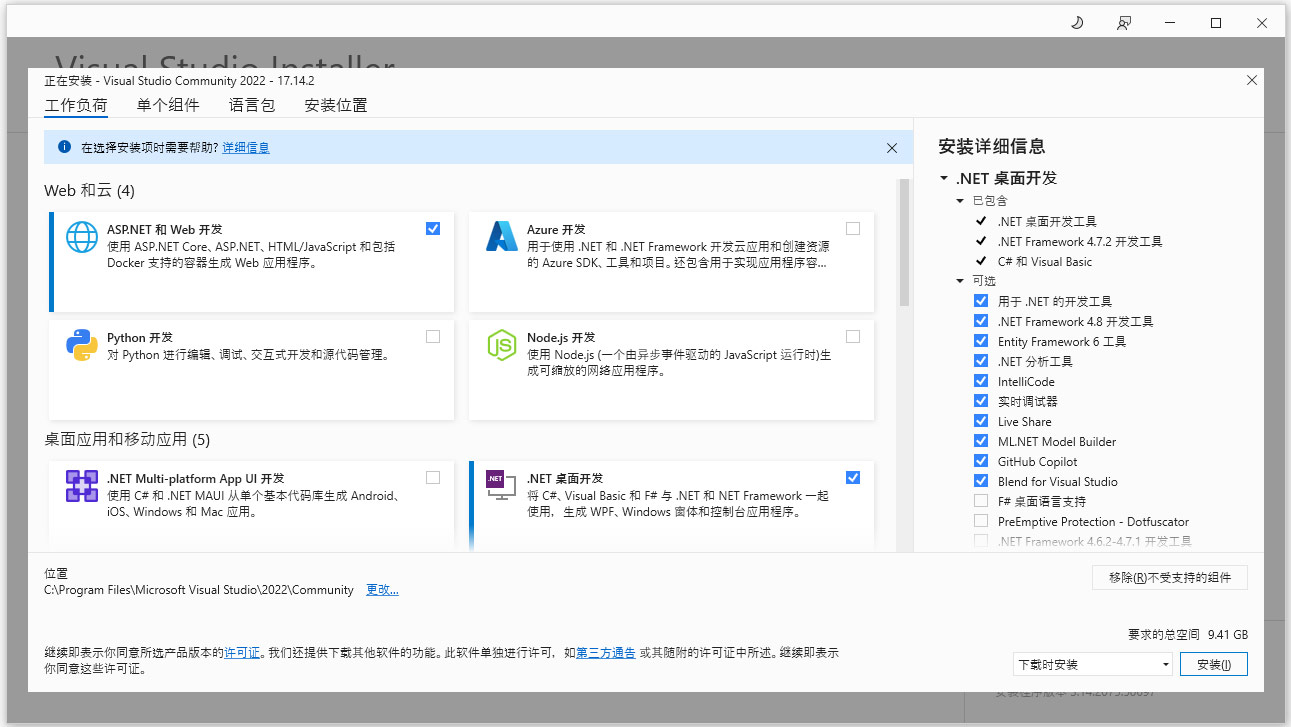Click the .NET 桌面开发 workload icon
The image size is (1291, 727).
click(501, 486)
